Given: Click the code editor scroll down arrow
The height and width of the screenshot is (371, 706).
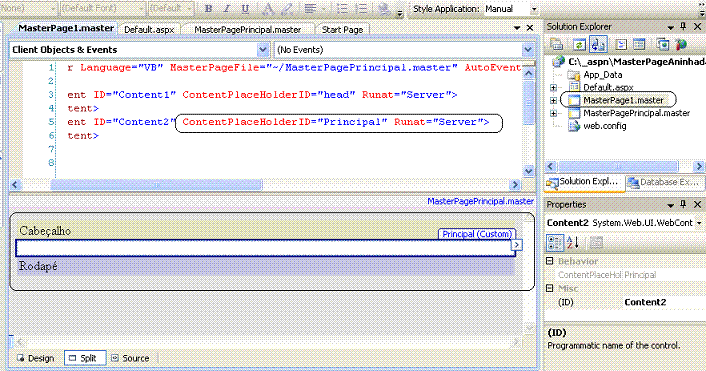Looking at the screenshot, I should (x=529, y=171).
